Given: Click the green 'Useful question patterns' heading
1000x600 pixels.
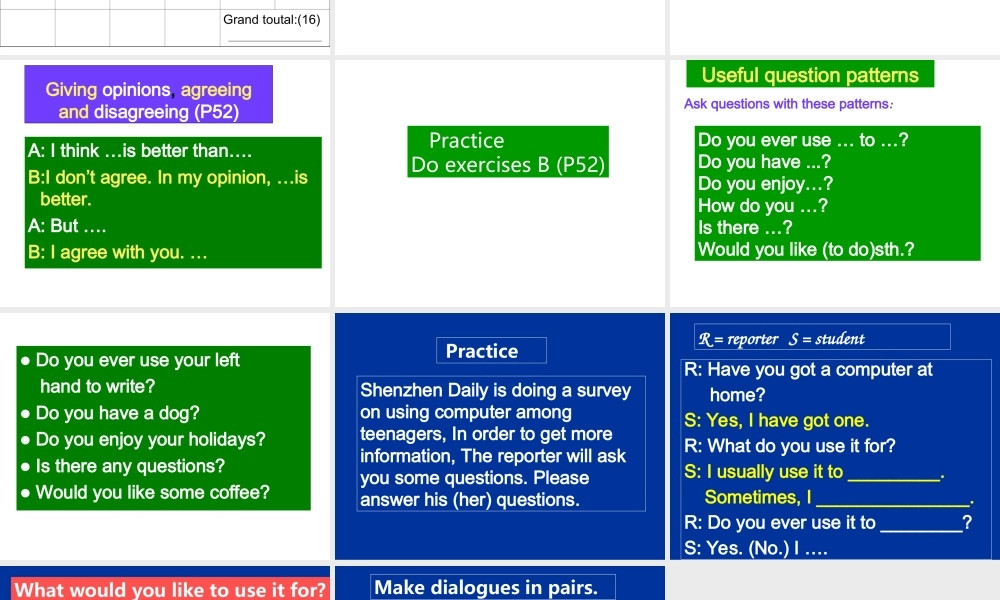Looking at the screenshot, I should coord(810,74).
